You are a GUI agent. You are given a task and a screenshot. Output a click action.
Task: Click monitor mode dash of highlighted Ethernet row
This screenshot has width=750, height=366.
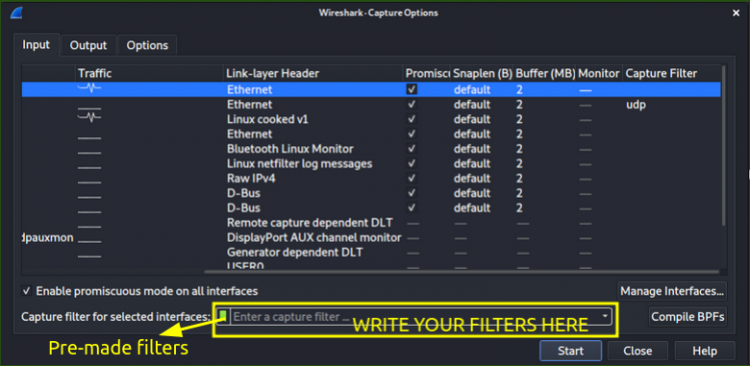pos(585,90)
